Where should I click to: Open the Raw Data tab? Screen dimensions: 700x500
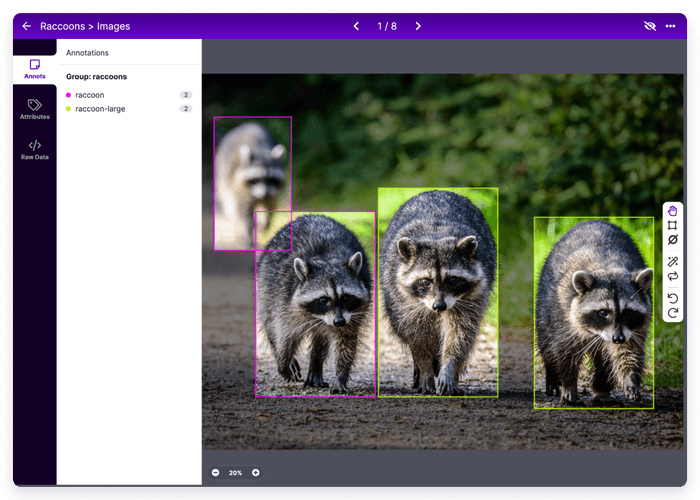(34, 150)
